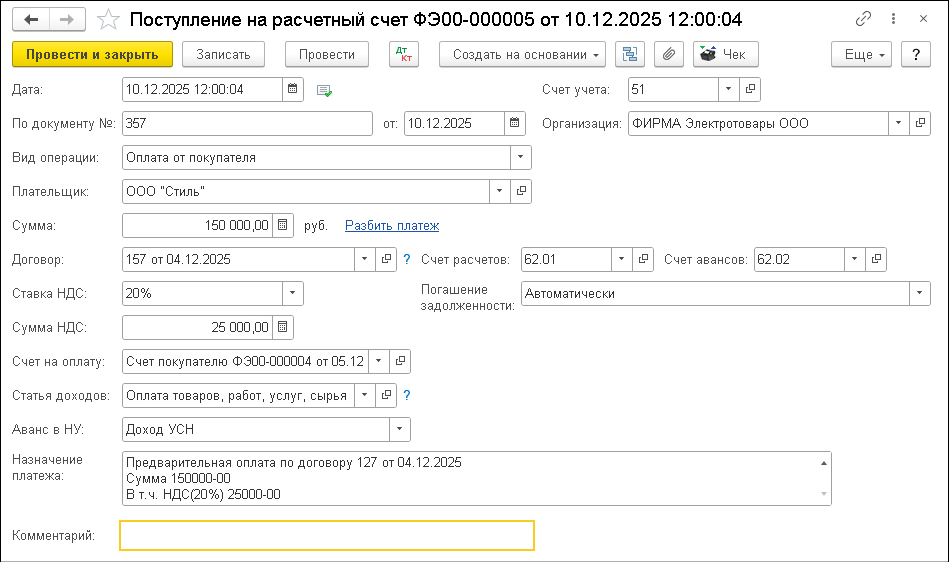Screen dimensions: 949x562
Task: Click into the Комментарий input field
Action: 327,536
